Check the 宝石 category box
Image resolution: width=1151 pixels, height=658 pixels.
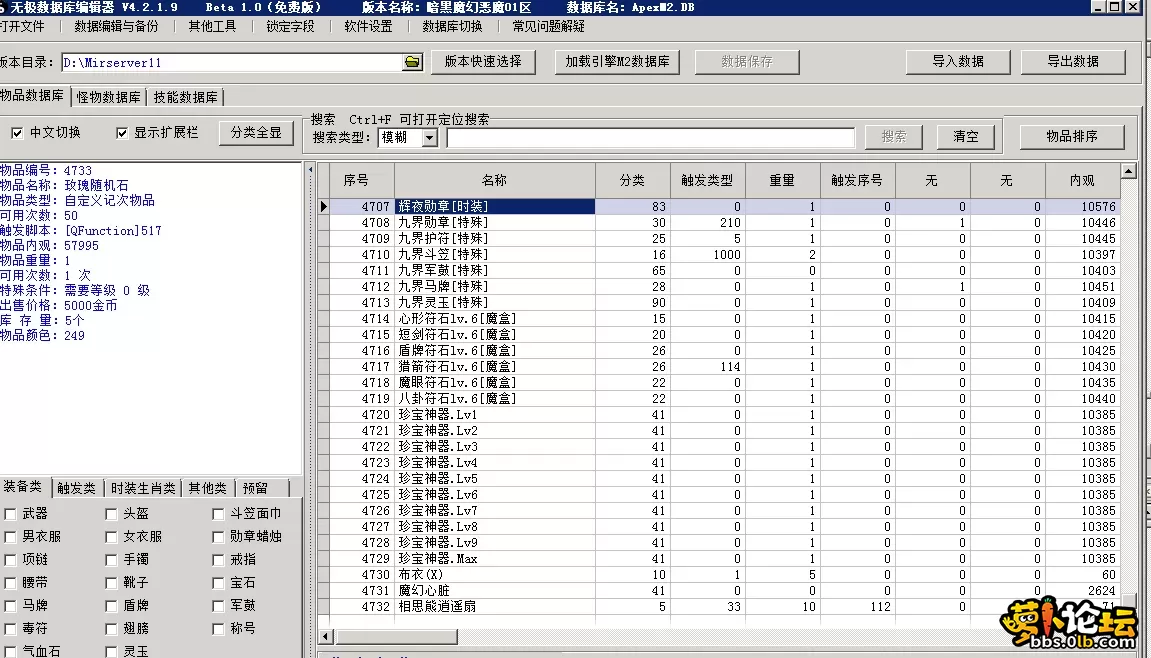coord(218,583)
